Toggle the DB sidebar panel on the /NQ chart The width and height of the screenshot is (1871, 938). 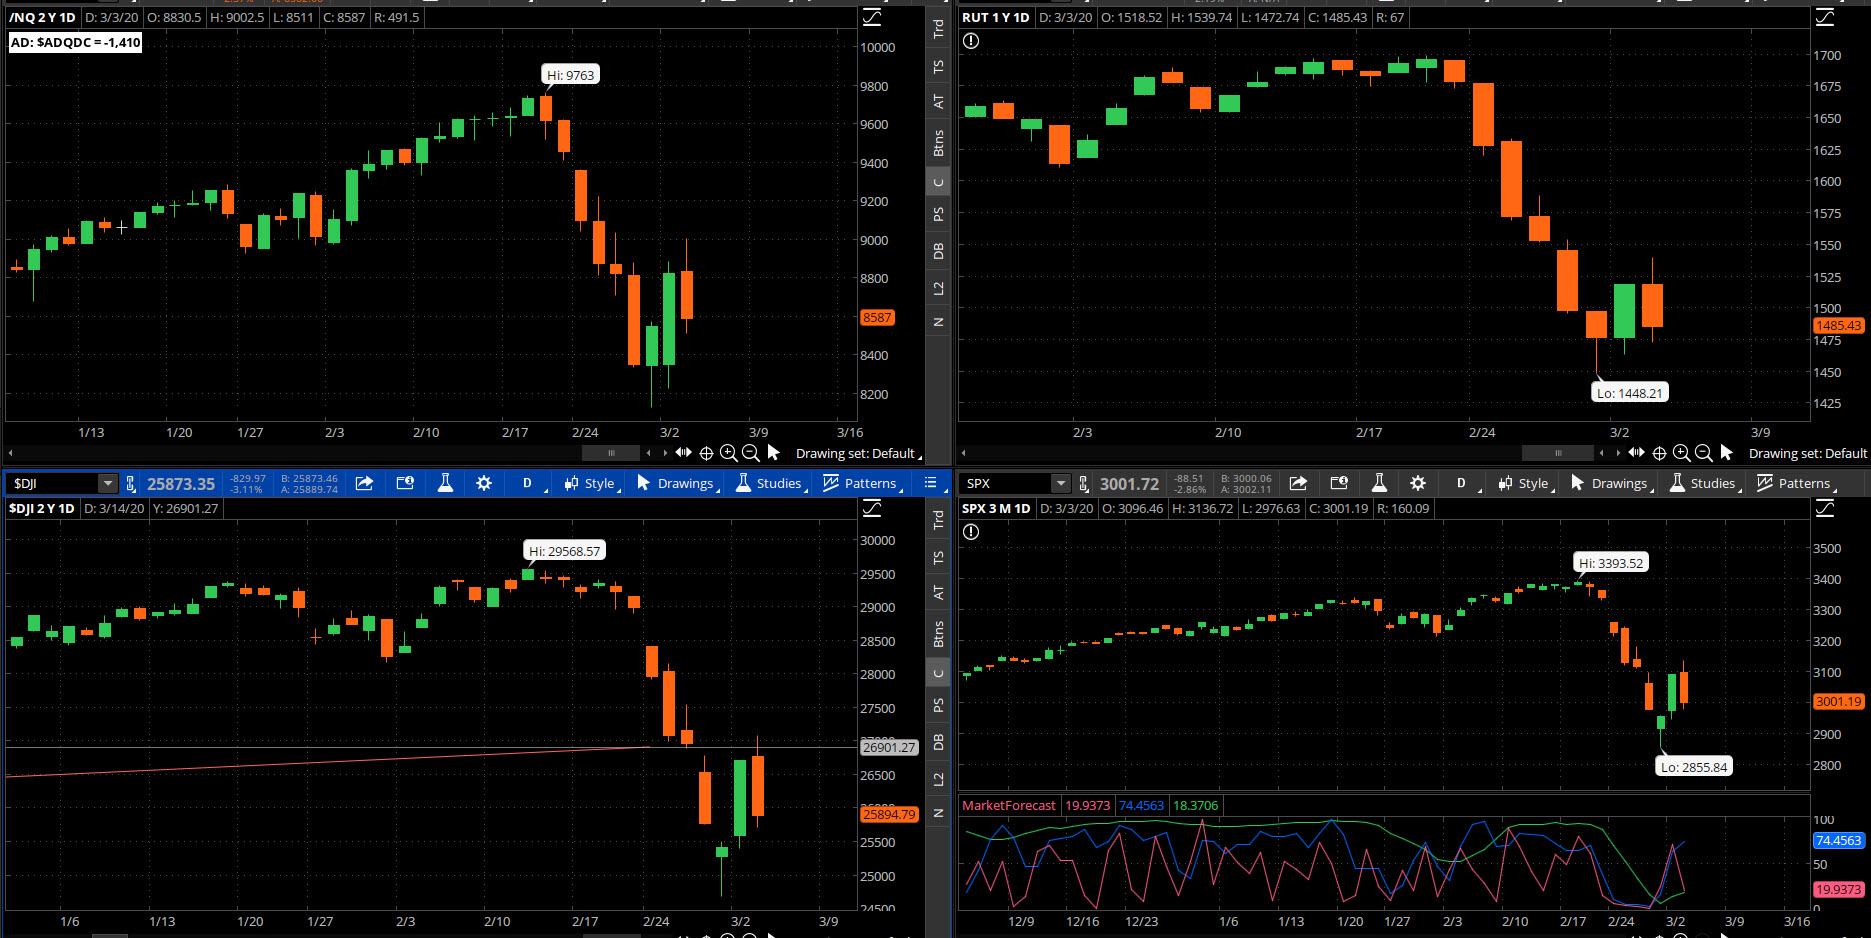[938, 251]
